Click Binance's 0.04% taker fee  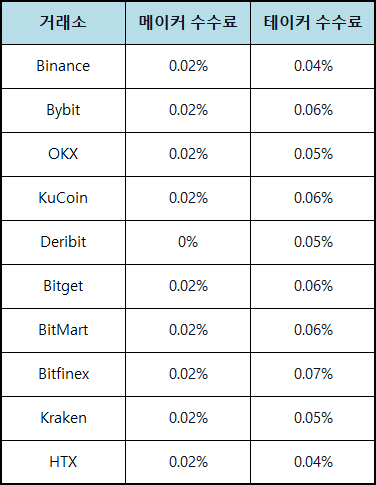pos(313,66)
